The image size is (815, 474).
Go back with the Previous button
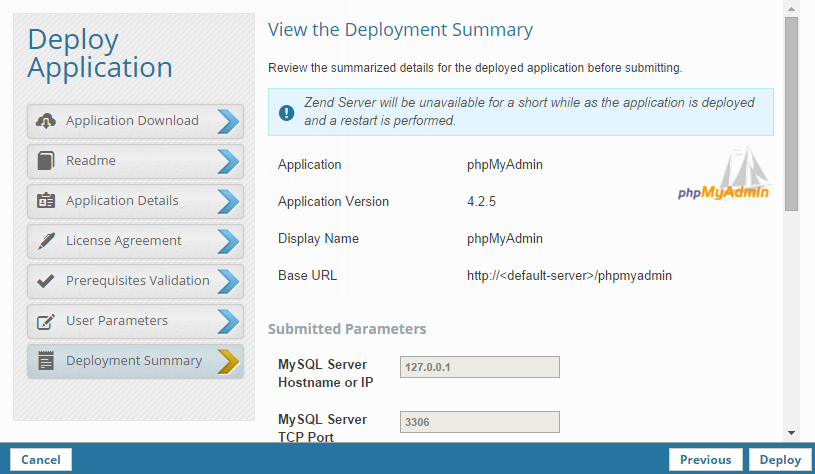[705, 460]
